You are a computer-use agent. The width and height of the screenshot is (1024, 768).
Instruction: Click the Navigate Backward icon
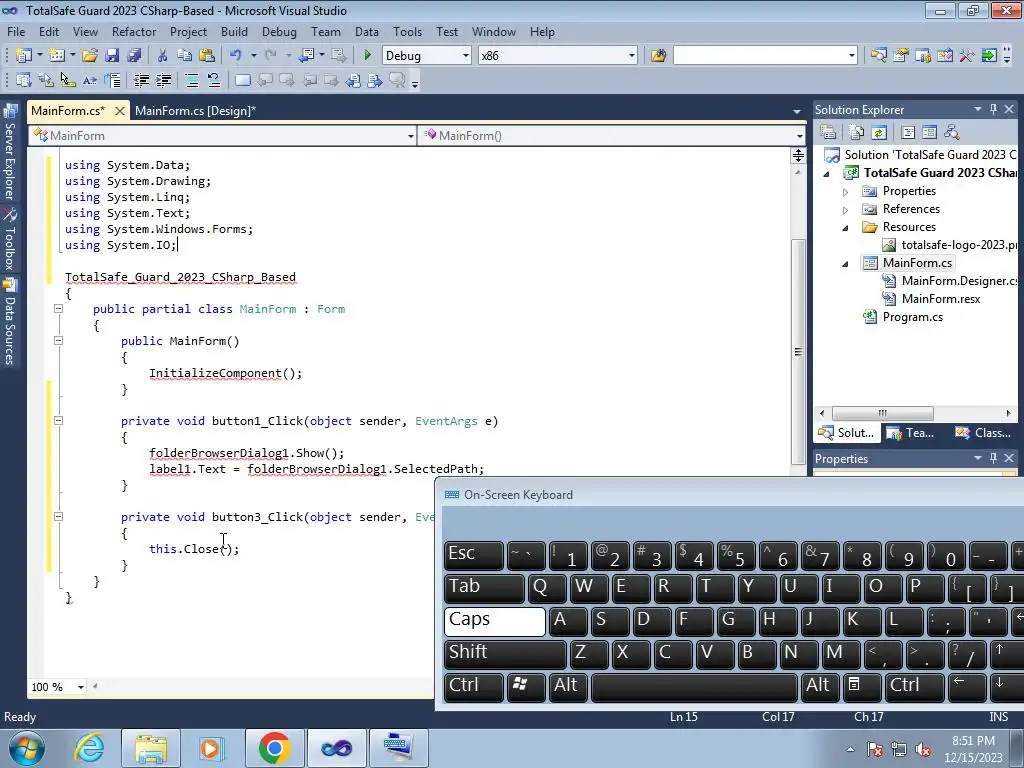[x=306, y=56]
